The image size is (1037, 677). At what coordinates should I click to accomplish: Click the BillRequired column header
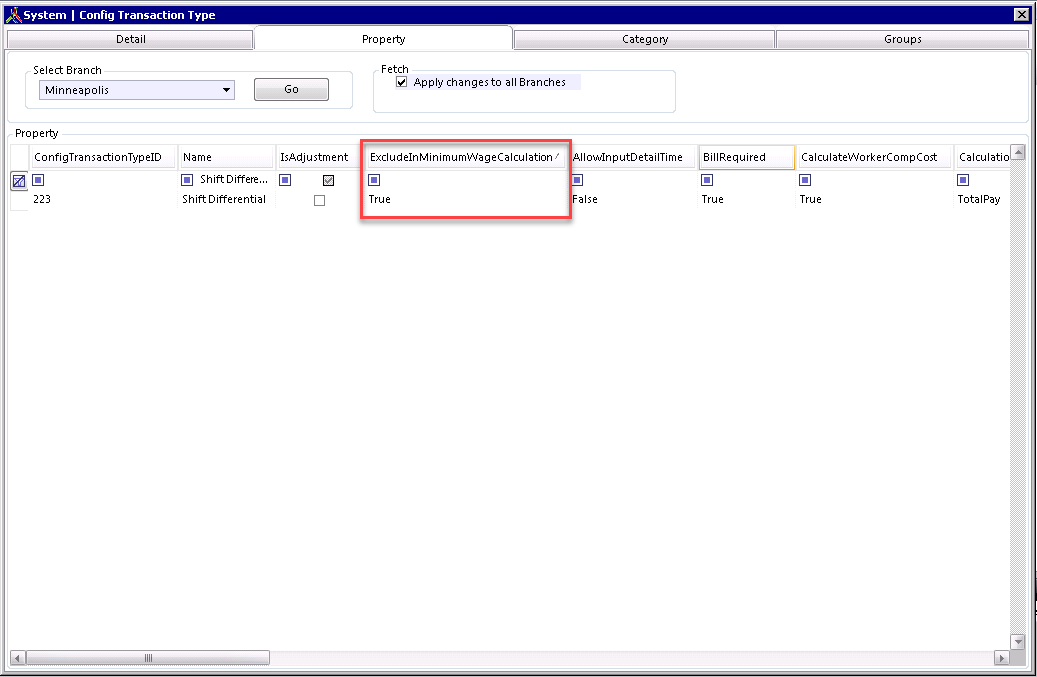click(747, 157)
